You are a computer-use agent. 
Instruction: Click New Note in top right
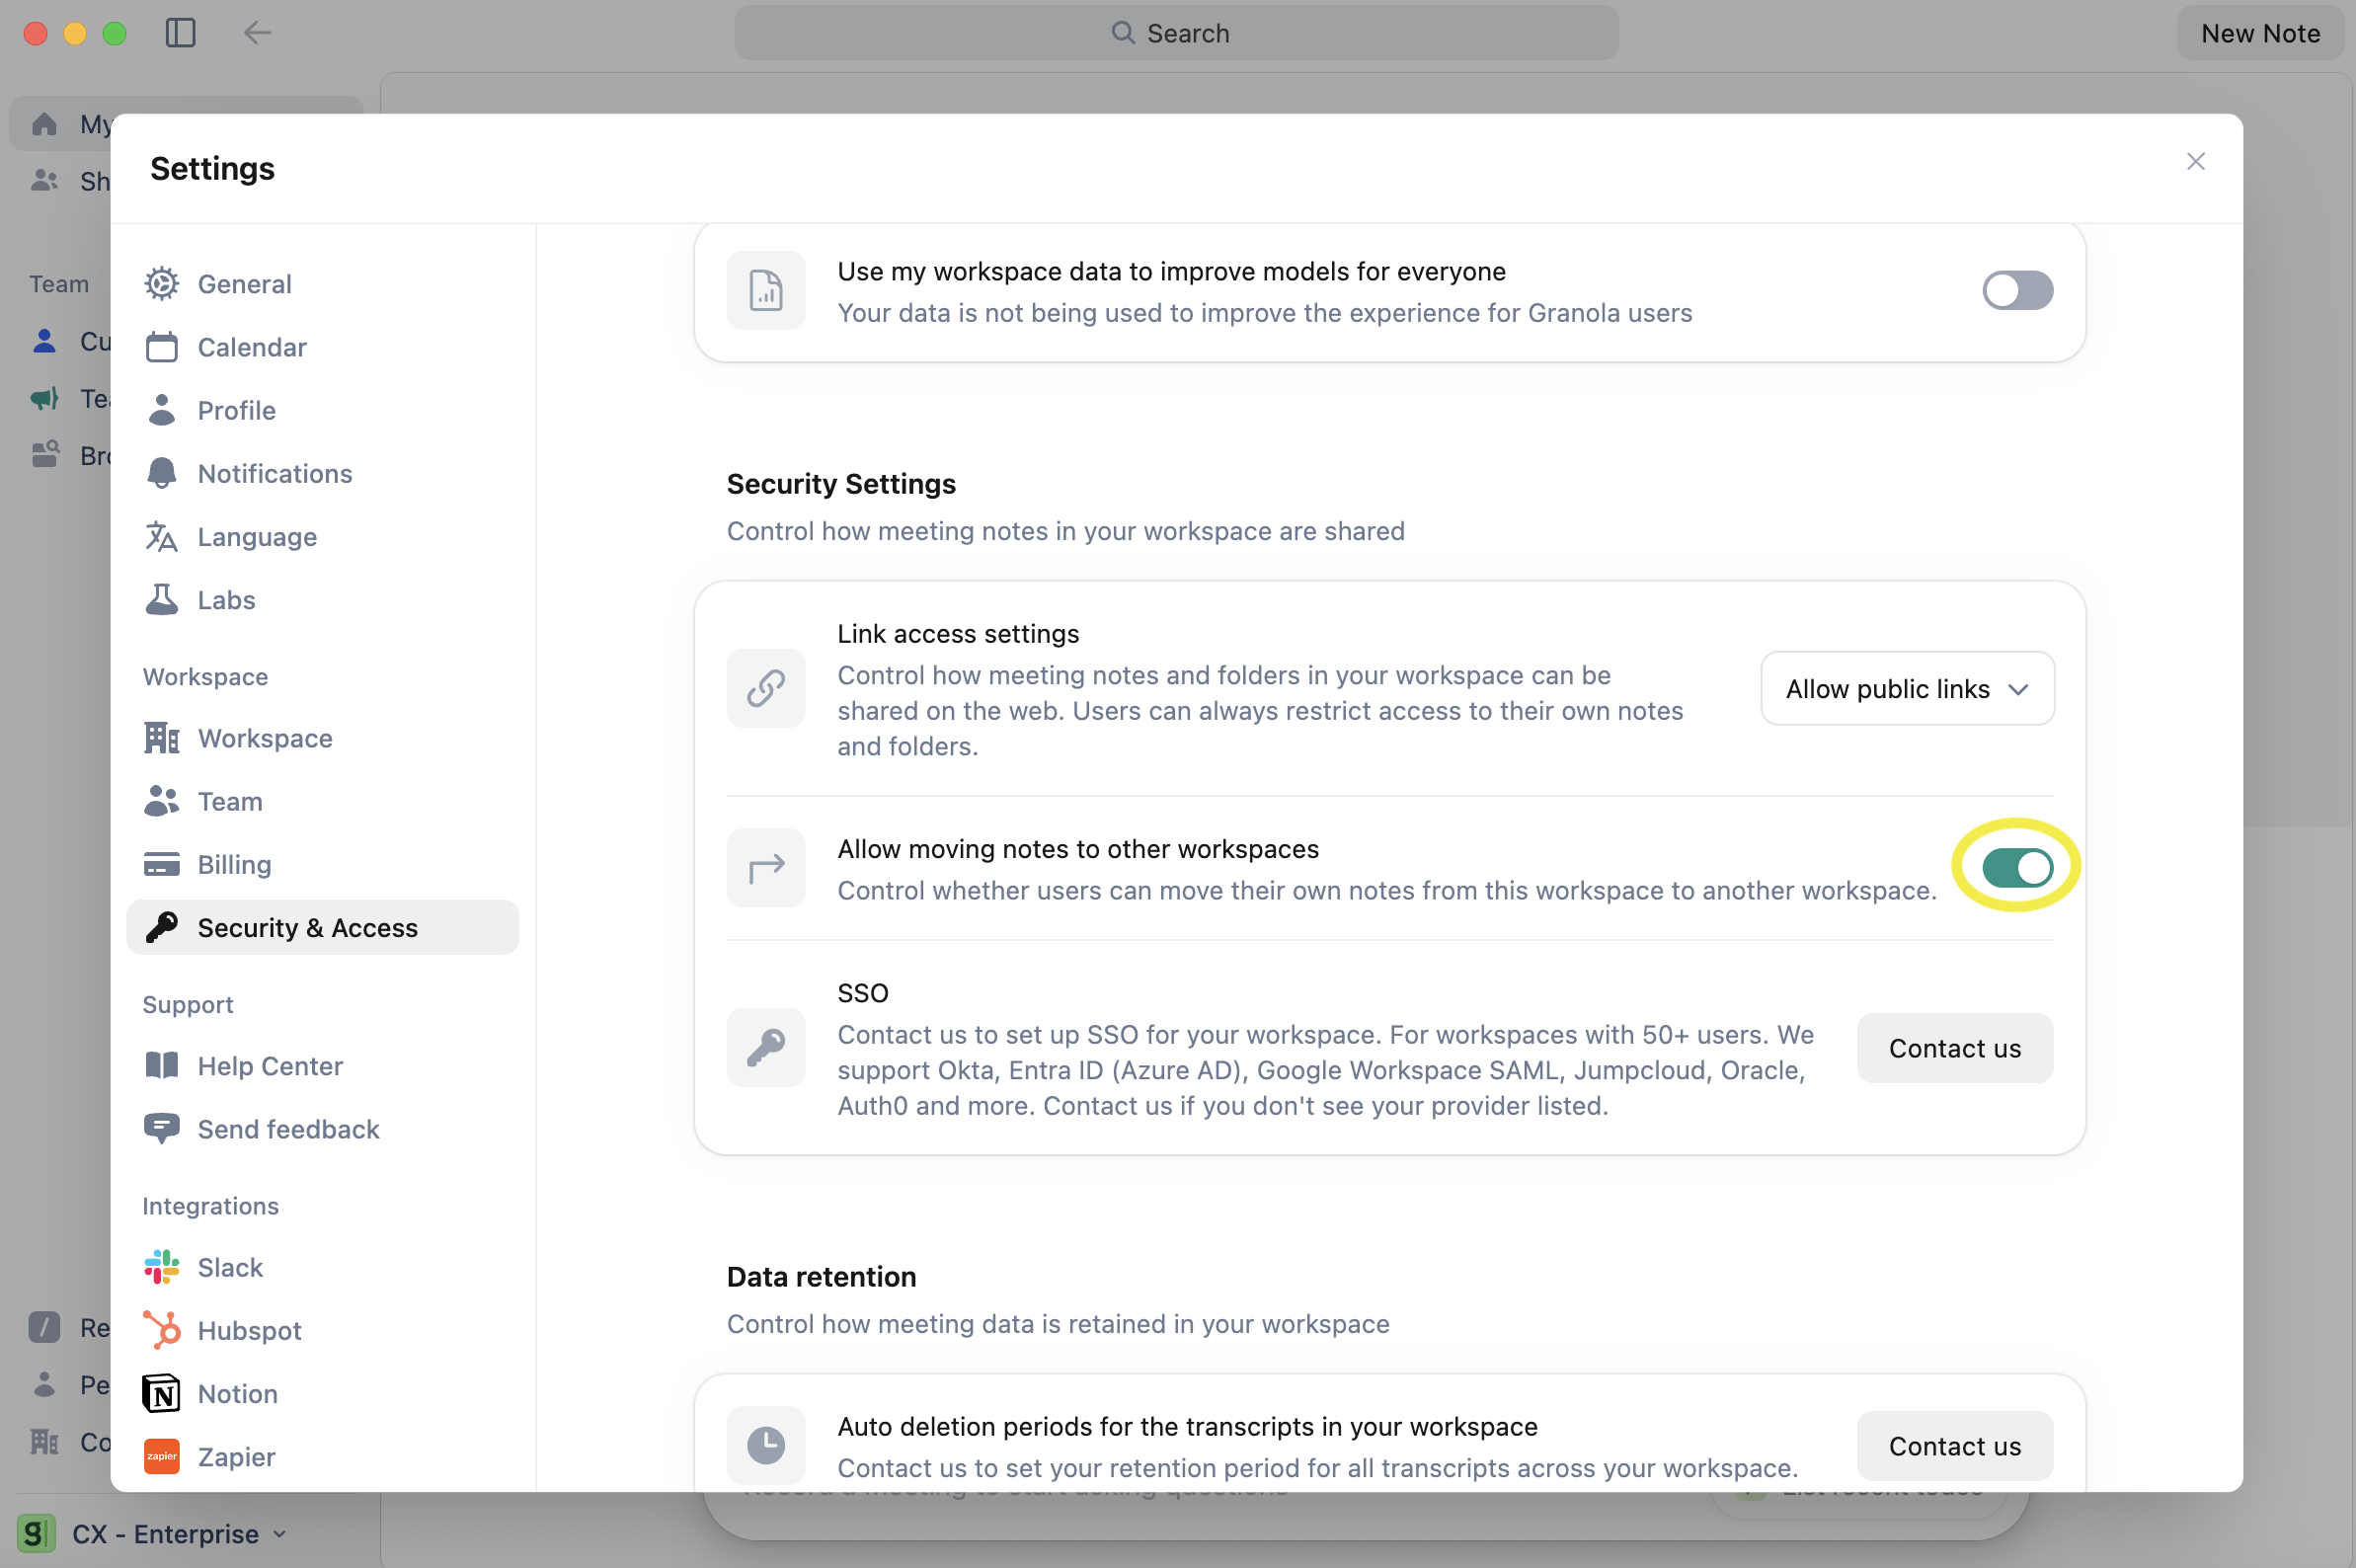pos(2260,33)
